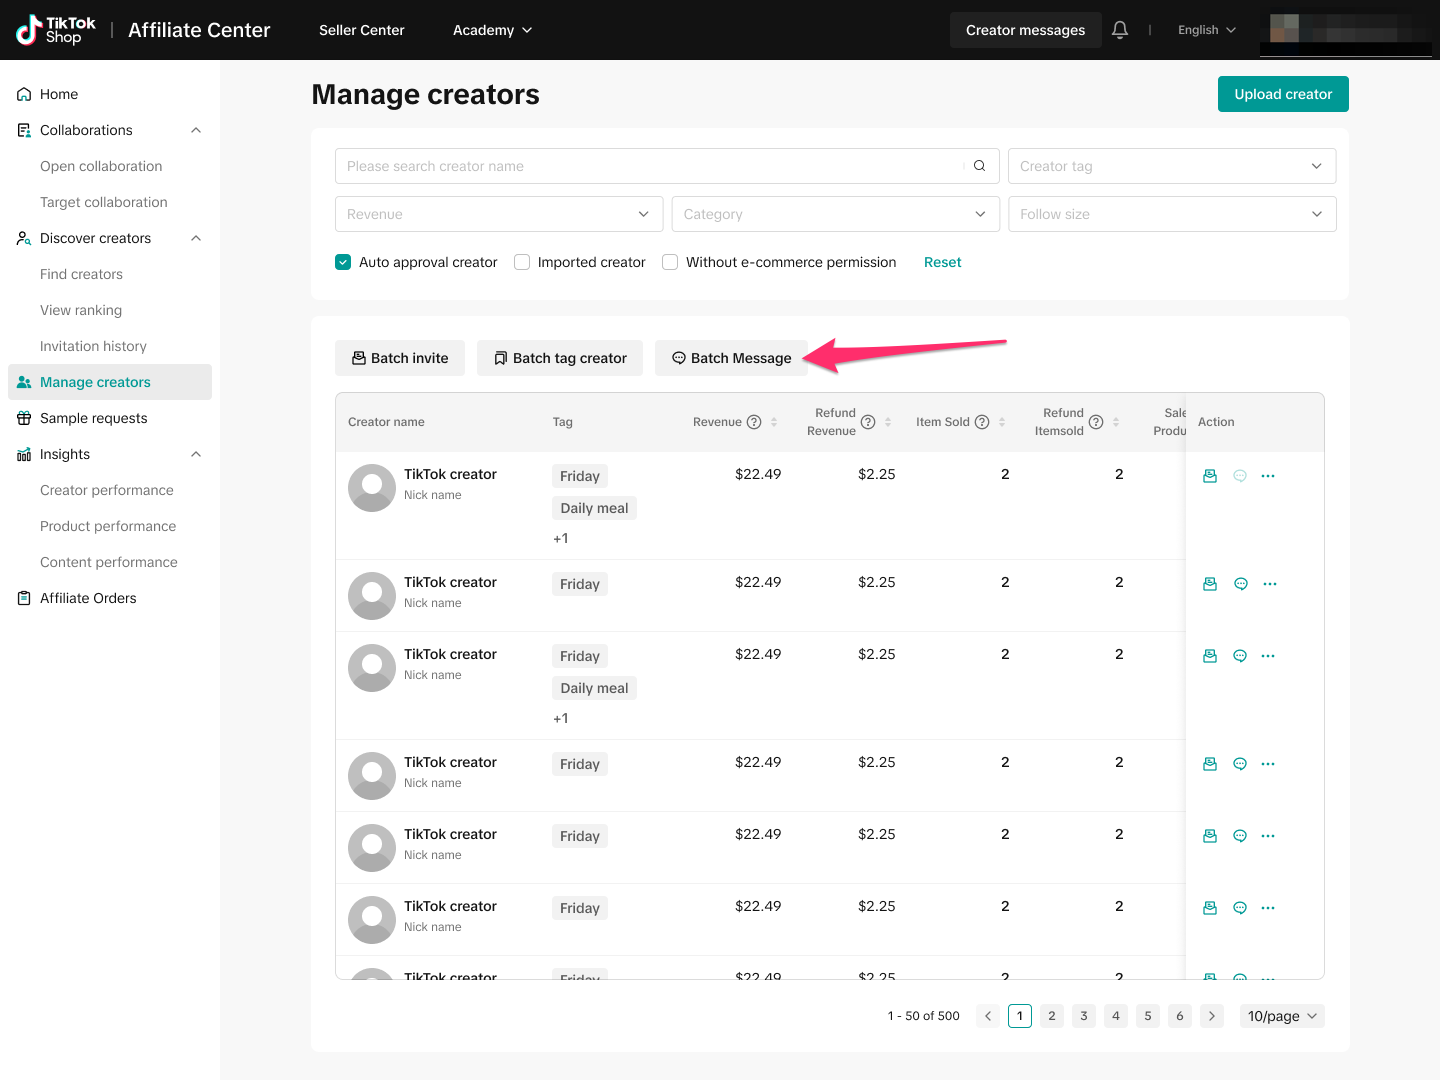Viewport: 1440px width, 1080px height.
Task: Click message icon in second creator row
Action: [x=1240, y=584]
